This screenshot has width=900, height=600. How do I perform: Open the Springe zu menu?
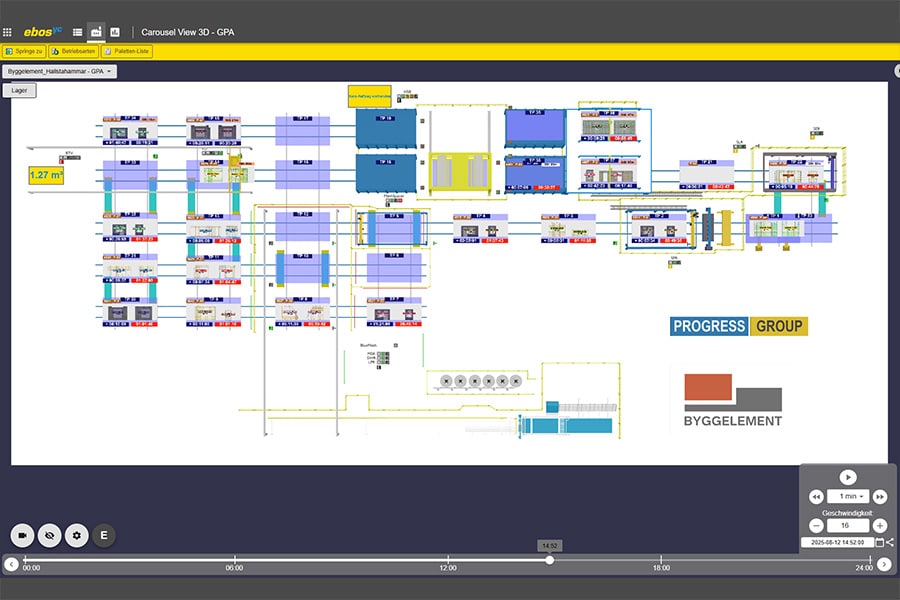pos(24,51)
